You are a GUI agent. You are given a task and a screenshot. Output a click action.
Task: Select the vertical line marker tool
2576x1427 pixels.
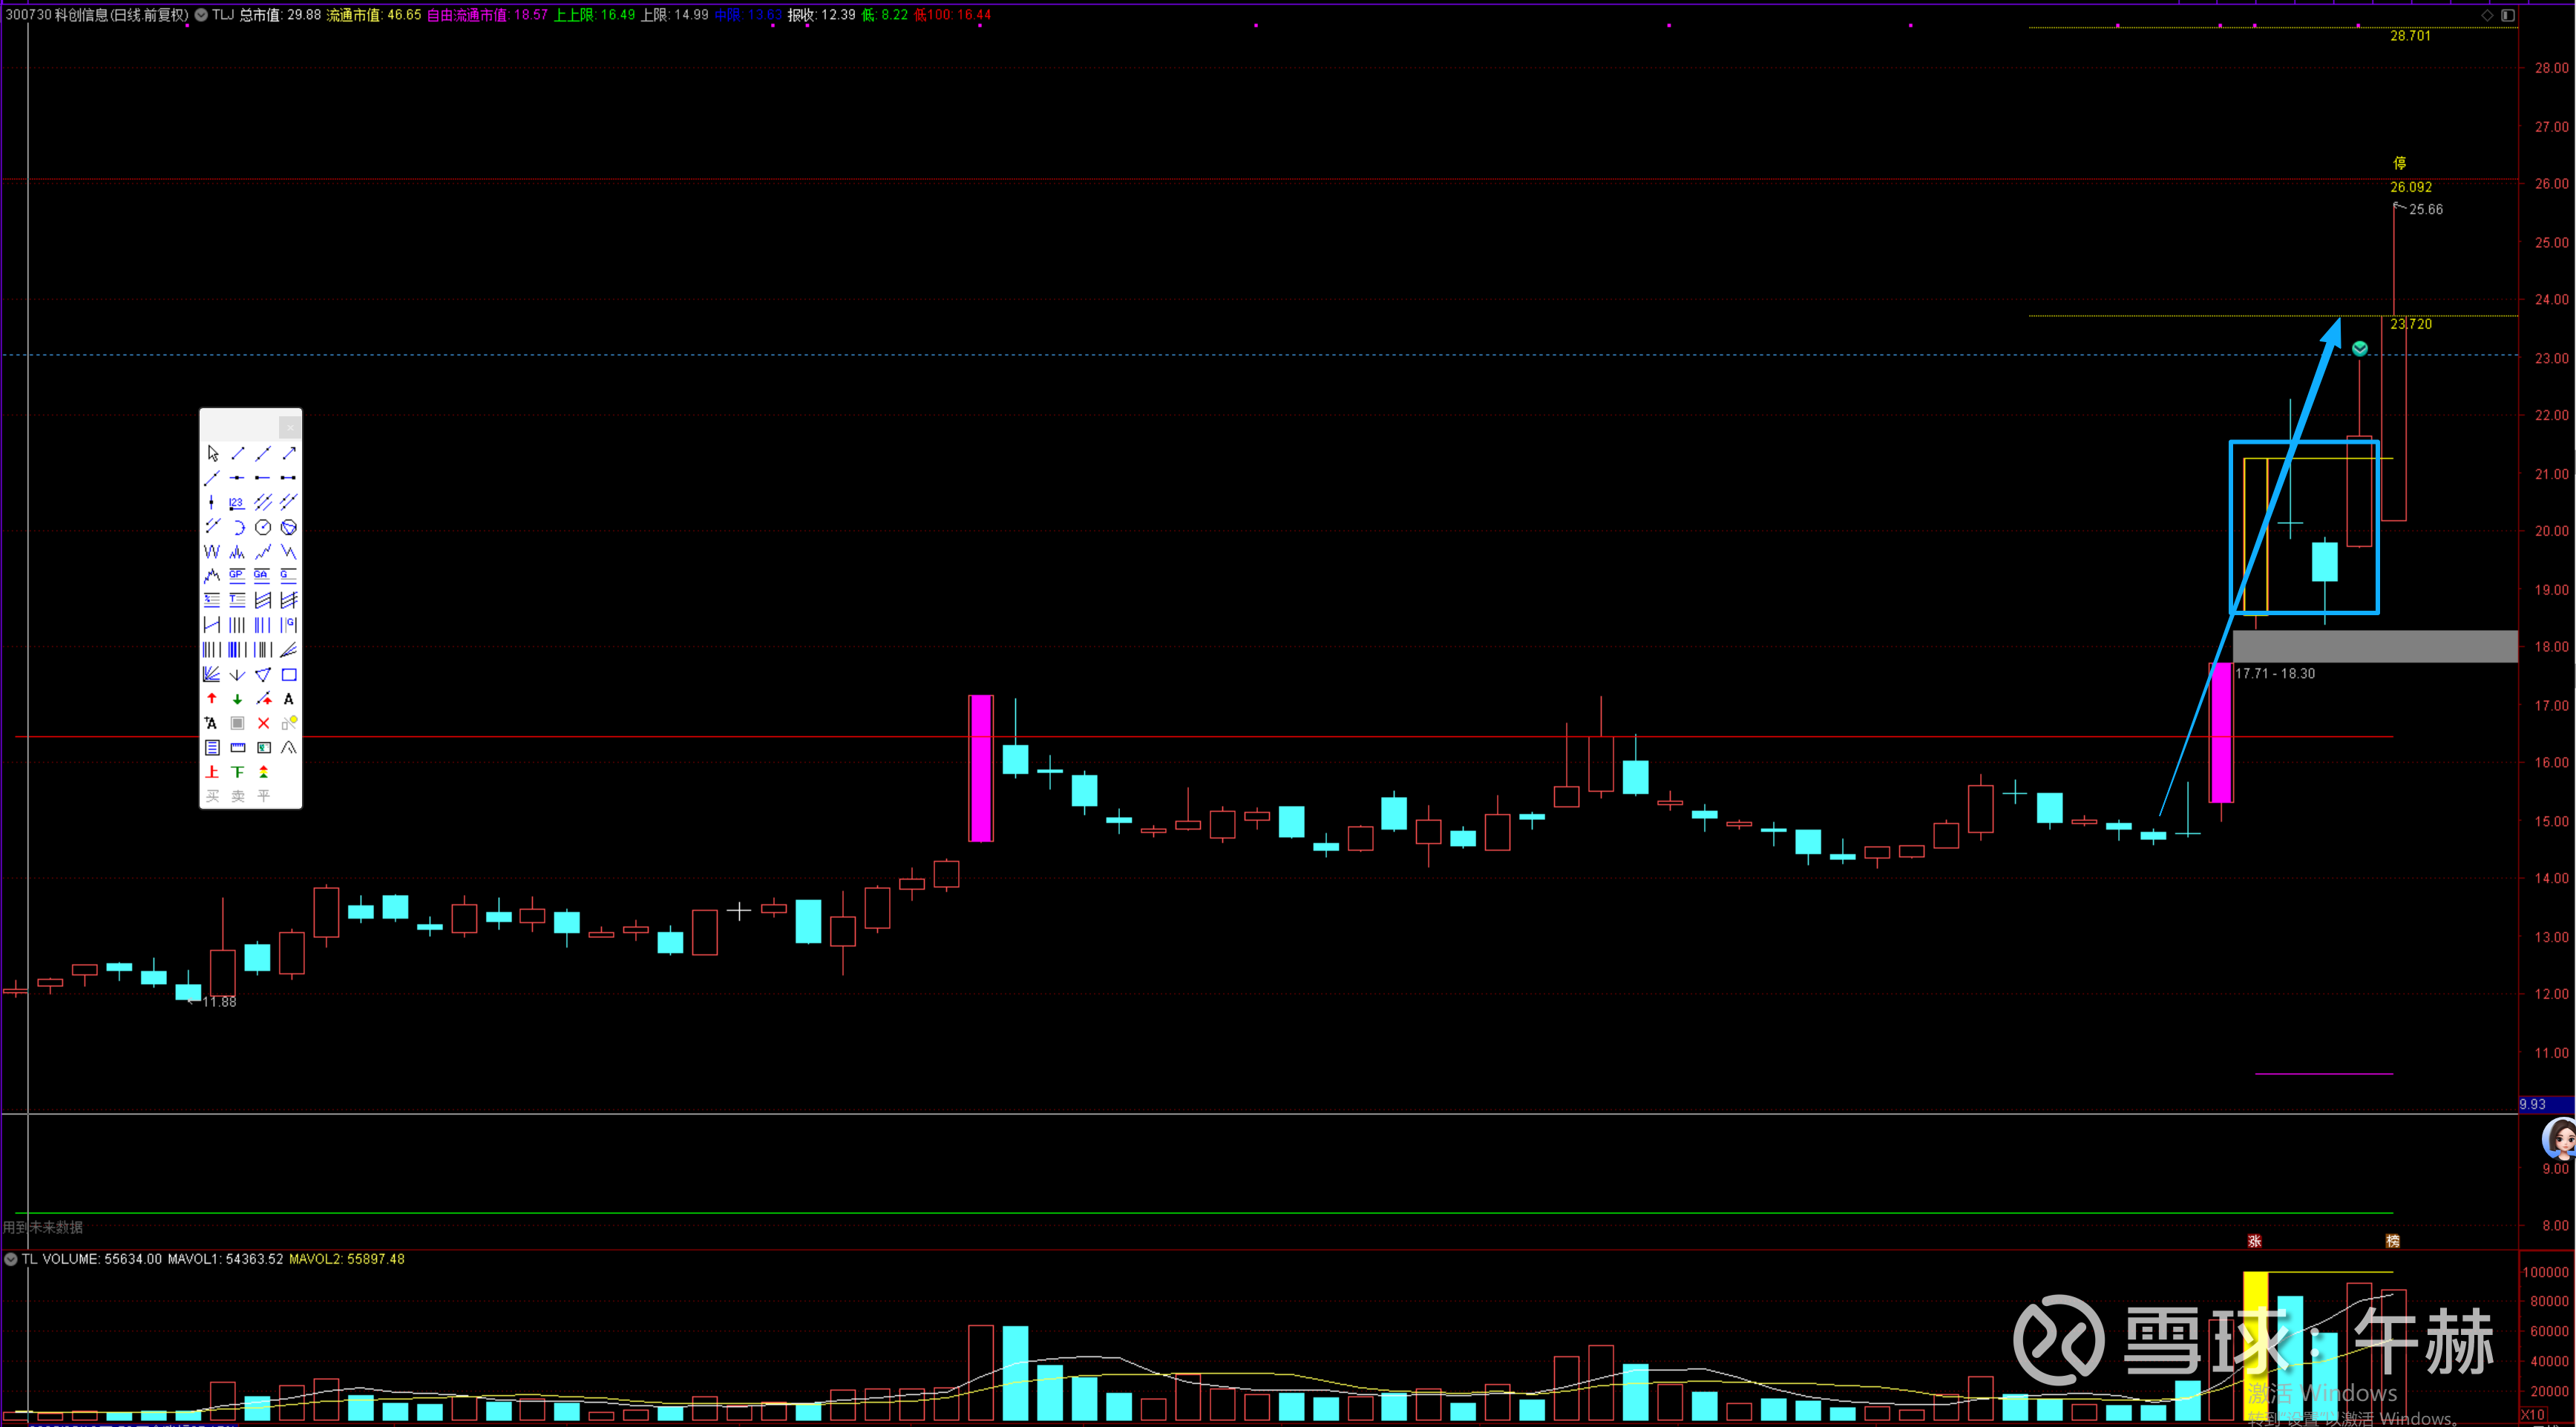pyautogui.click(x=212, y=502)
